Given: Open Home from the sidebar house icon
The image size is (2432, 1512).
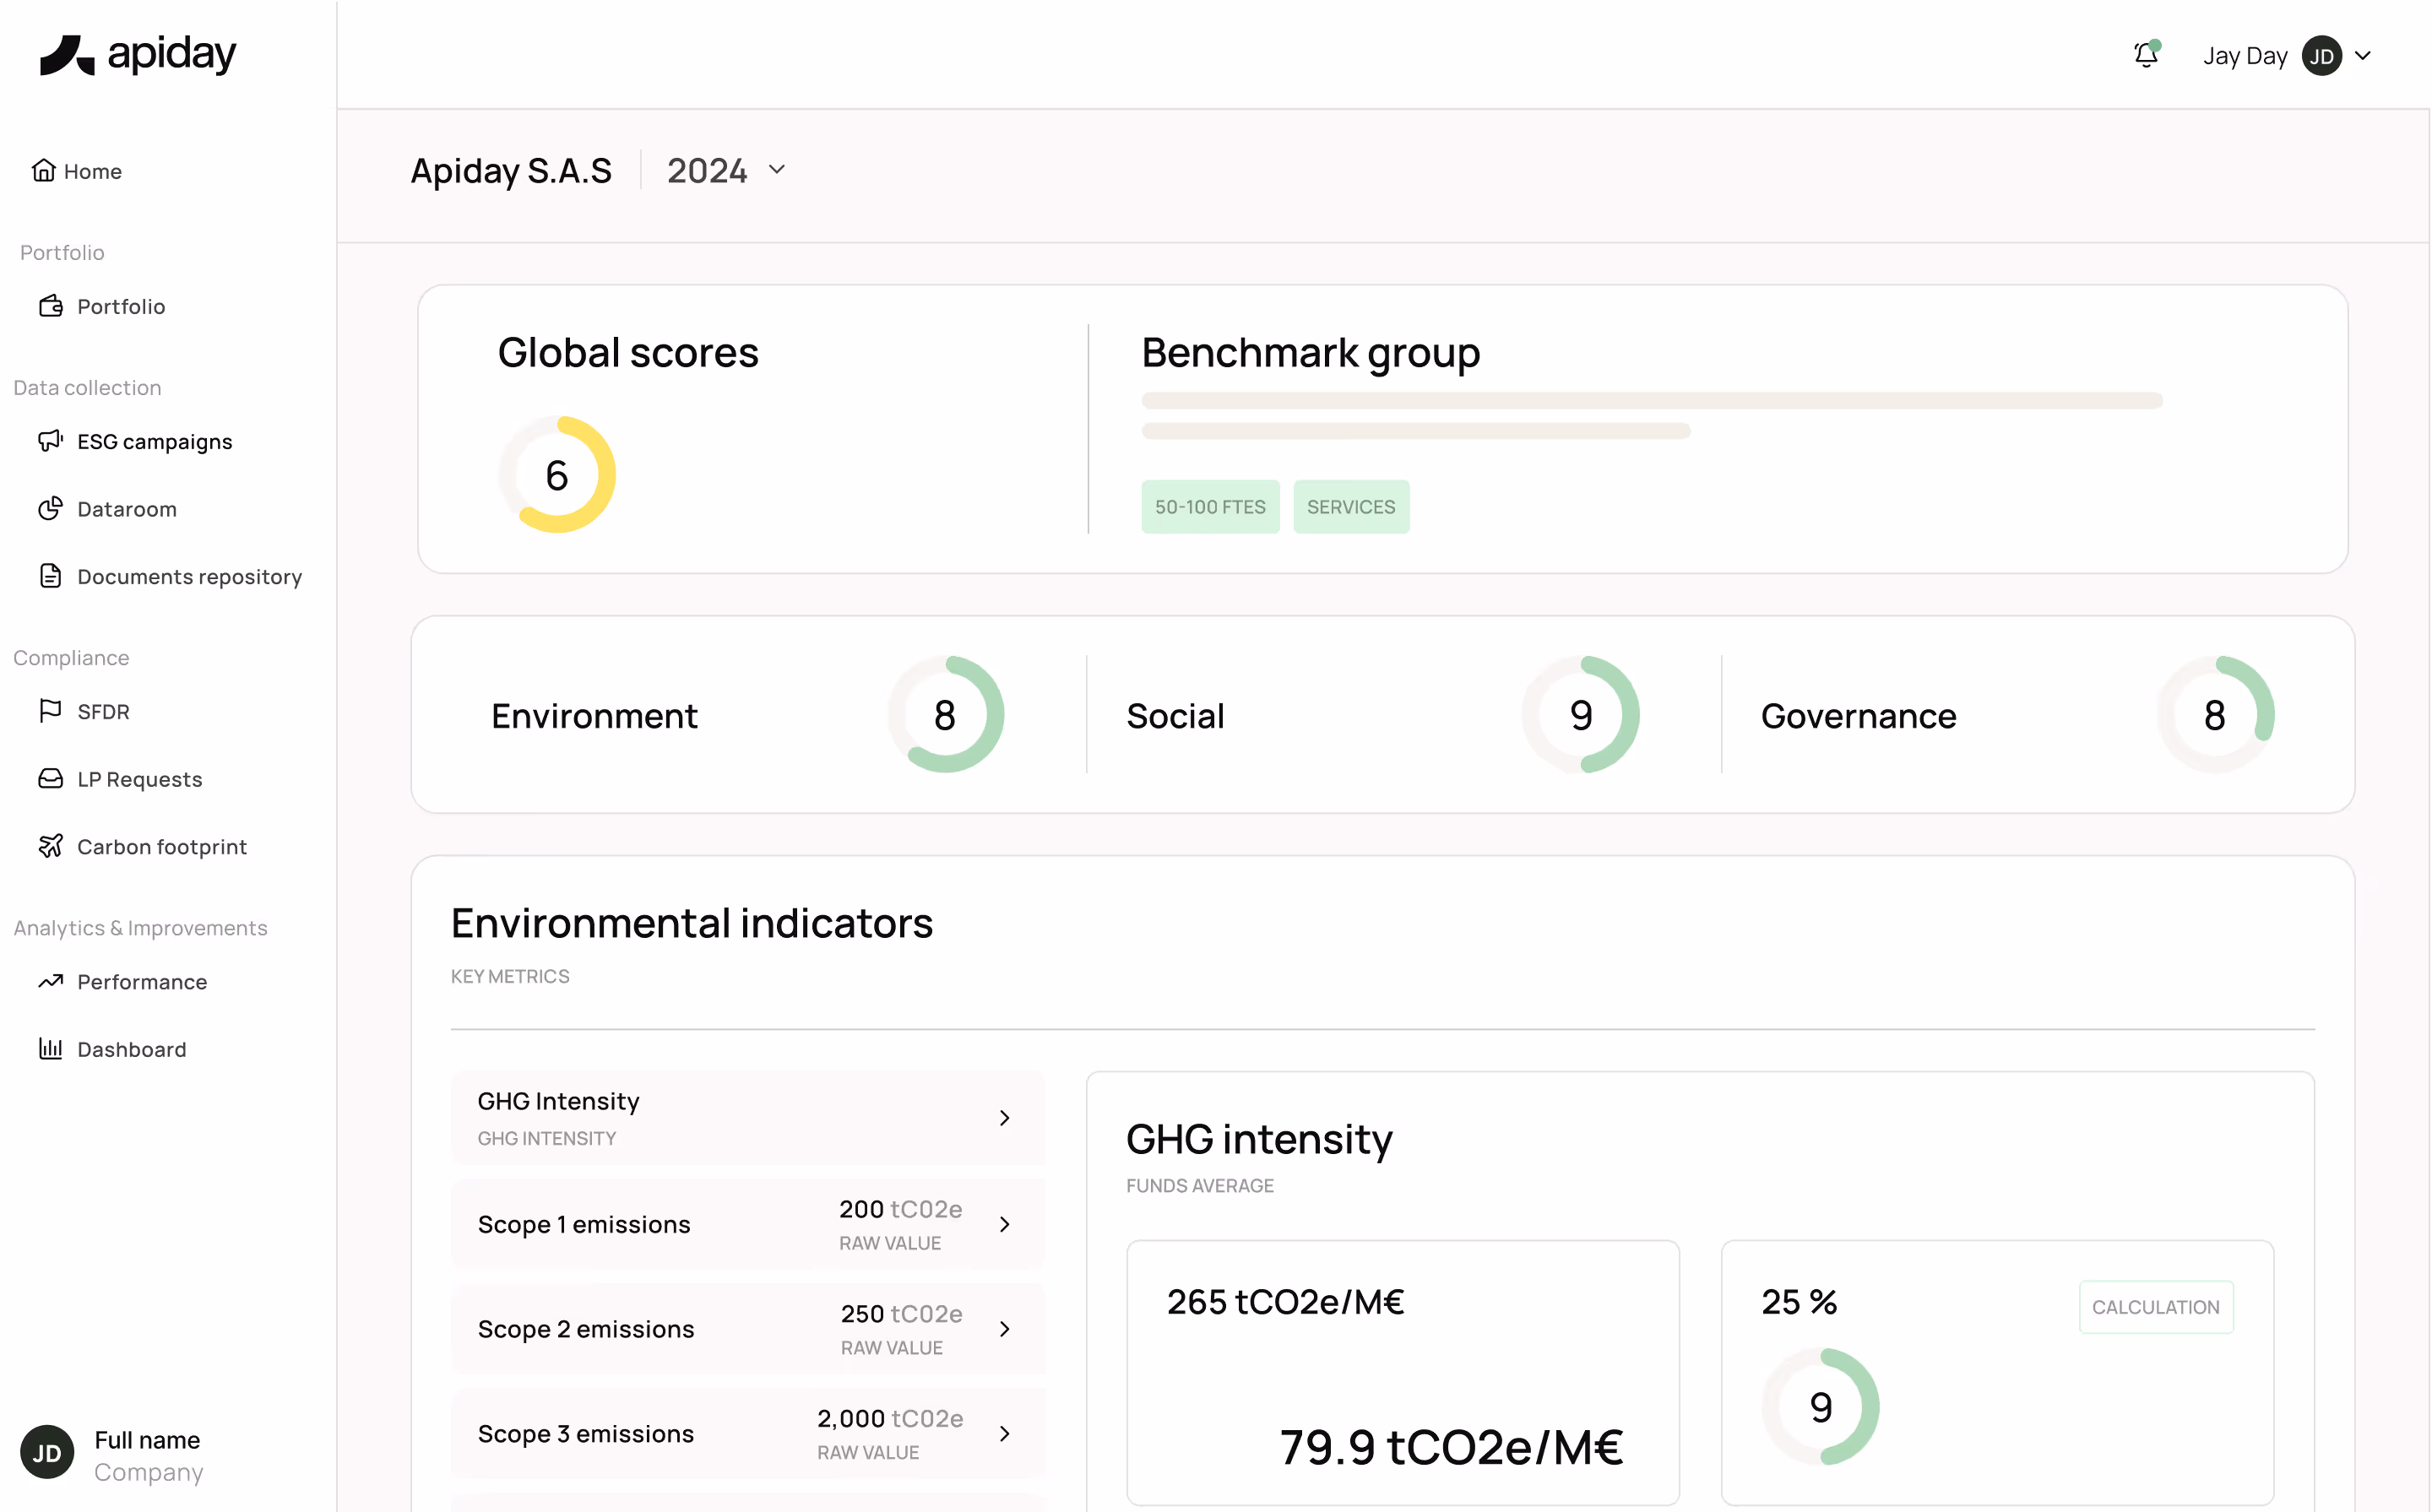Looking at the screenshot, I should pyautogui.click(x=43, y=171).
